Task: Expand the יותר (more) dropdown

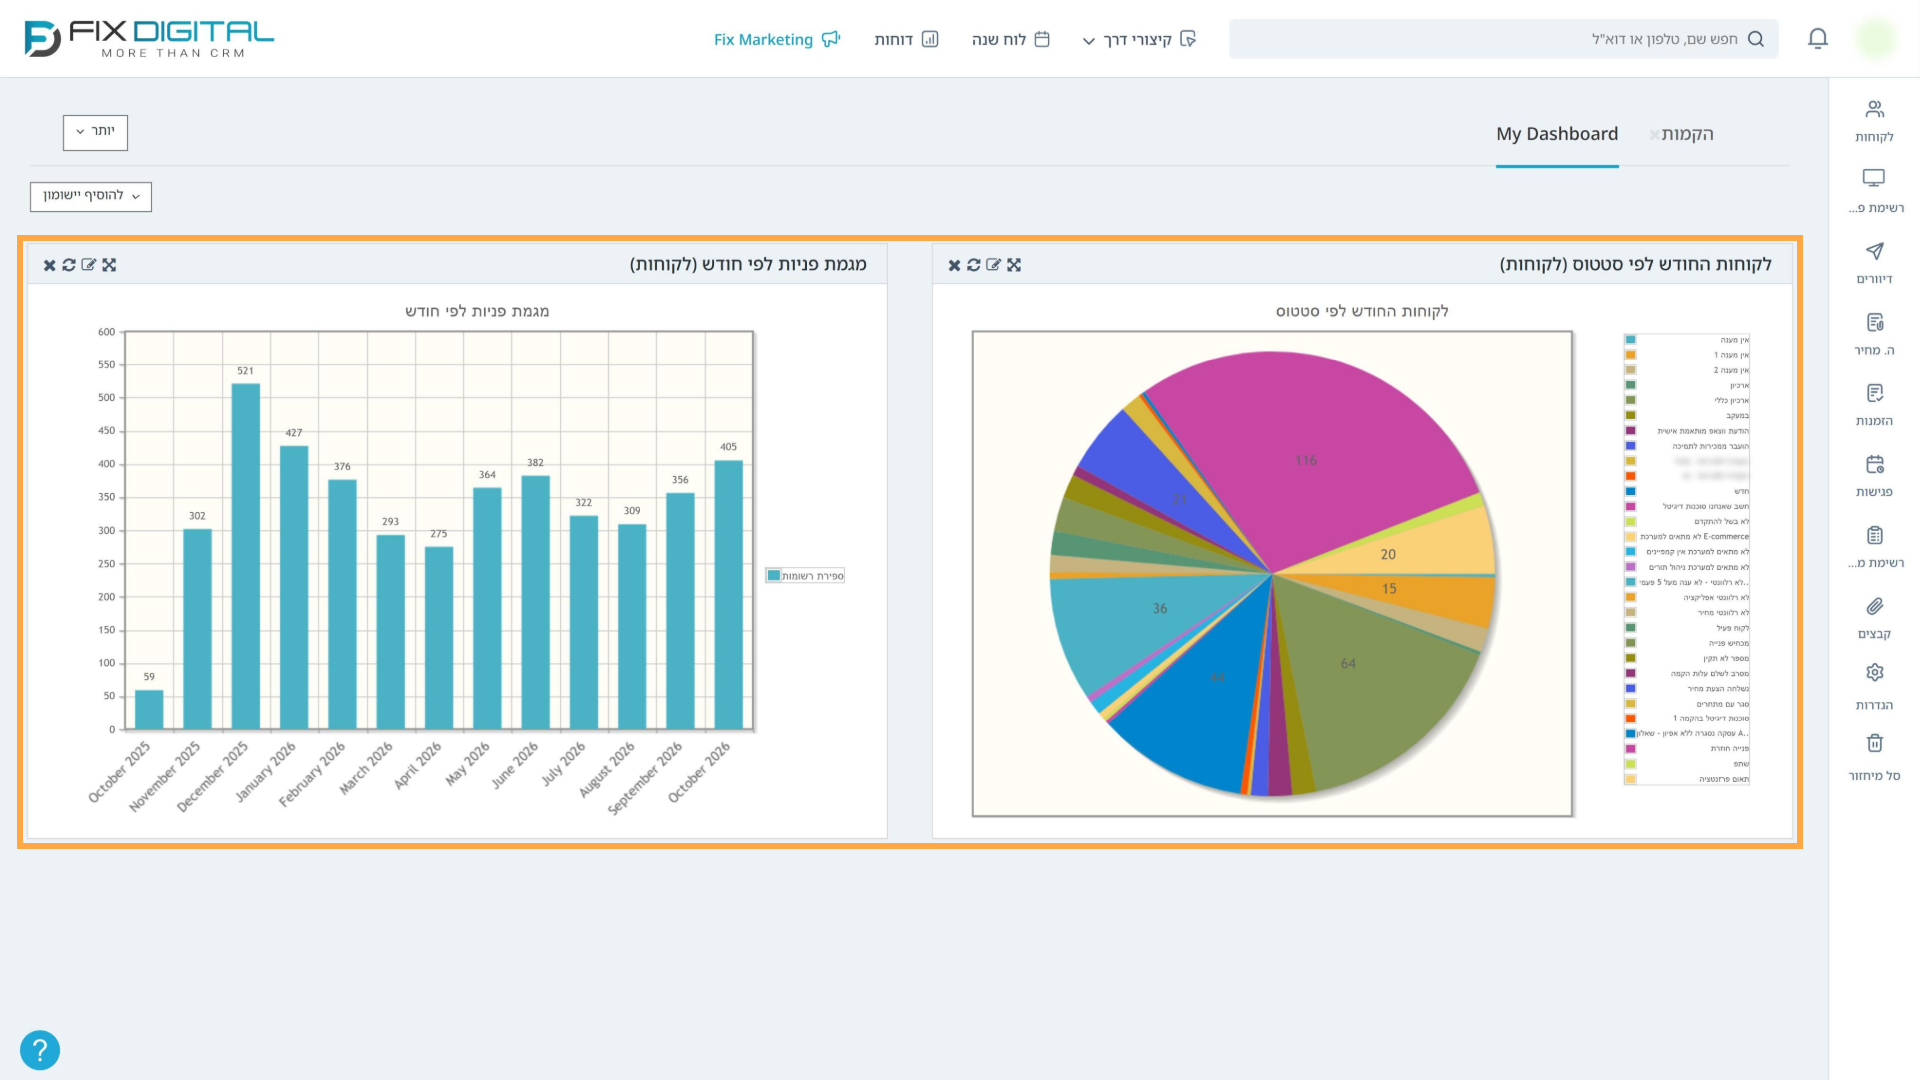Action: (95, 132)
